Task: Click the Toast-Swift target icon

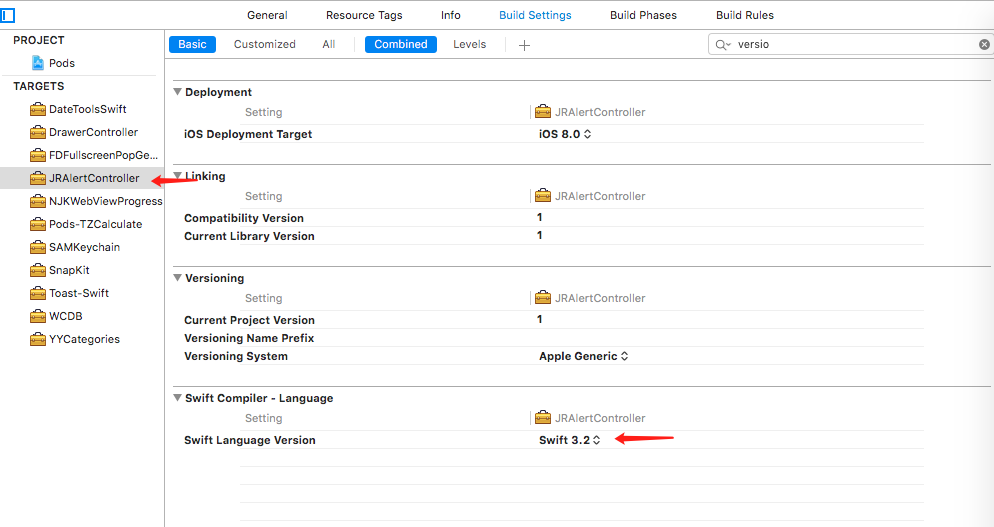Action: pyautogui.click(x=38, y=293)
